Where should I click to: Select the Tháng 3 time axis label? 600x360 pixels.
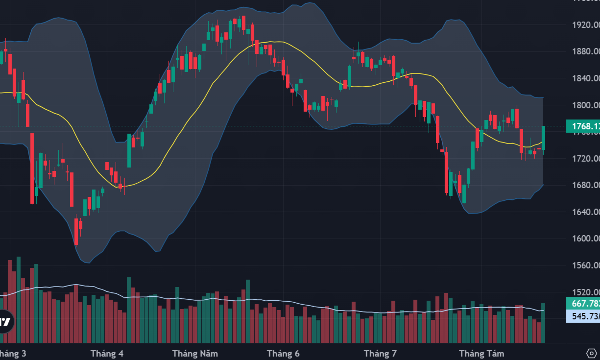13,353
